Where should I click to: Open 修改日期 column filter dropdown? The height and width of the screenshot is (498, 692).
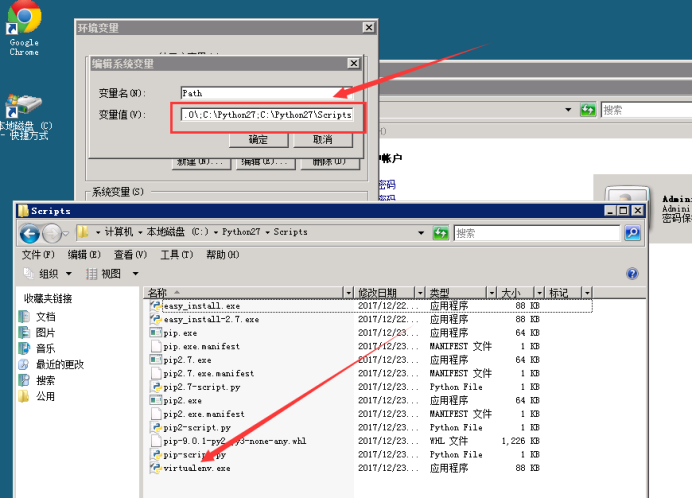click(420, 293)
